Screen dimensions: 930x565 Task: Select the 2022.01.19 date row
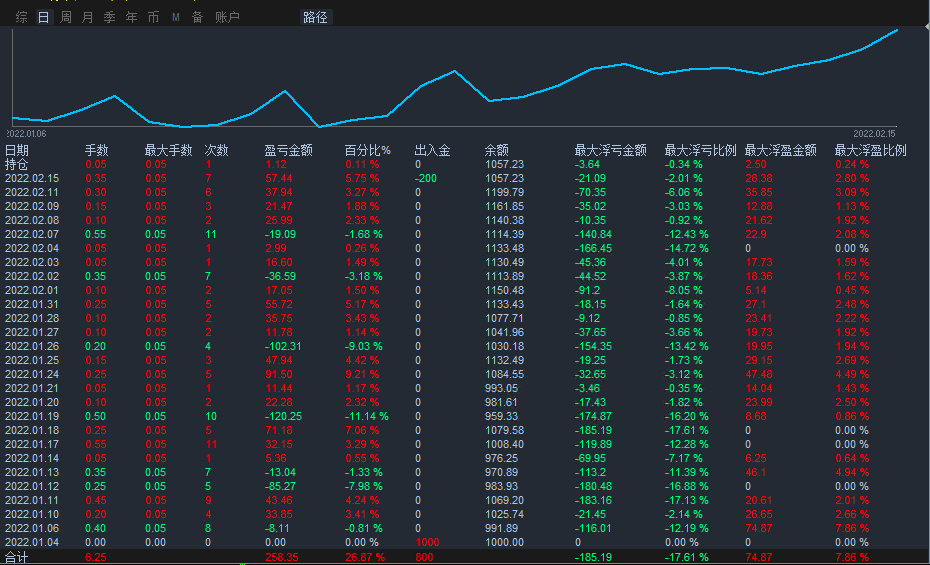[32, 416]
